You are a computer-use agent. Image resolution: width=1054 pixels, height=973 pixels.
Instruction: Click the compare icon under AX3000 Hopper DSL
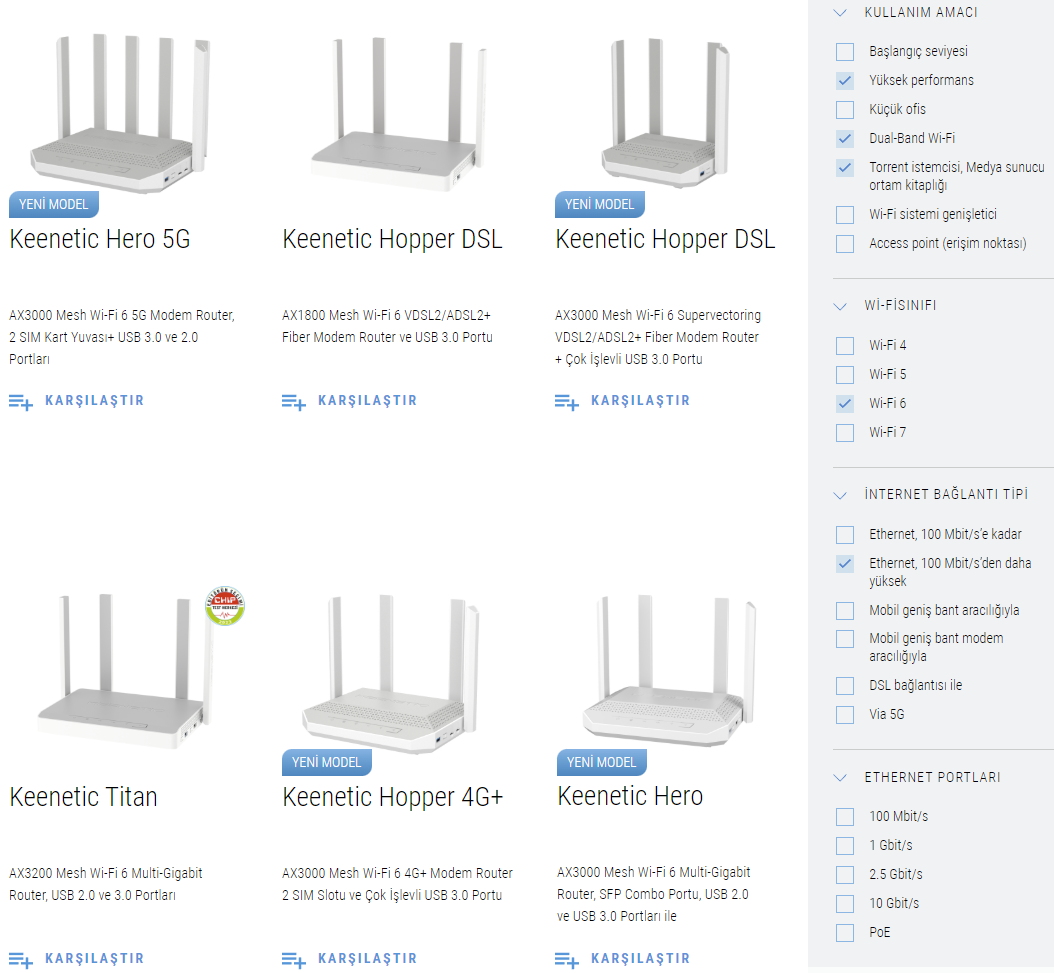567,402
